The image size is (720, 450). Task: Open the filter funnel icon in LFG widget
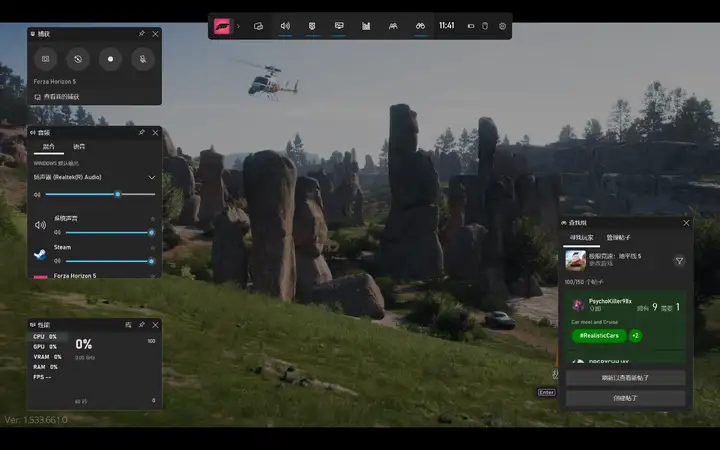coord(679,261)
